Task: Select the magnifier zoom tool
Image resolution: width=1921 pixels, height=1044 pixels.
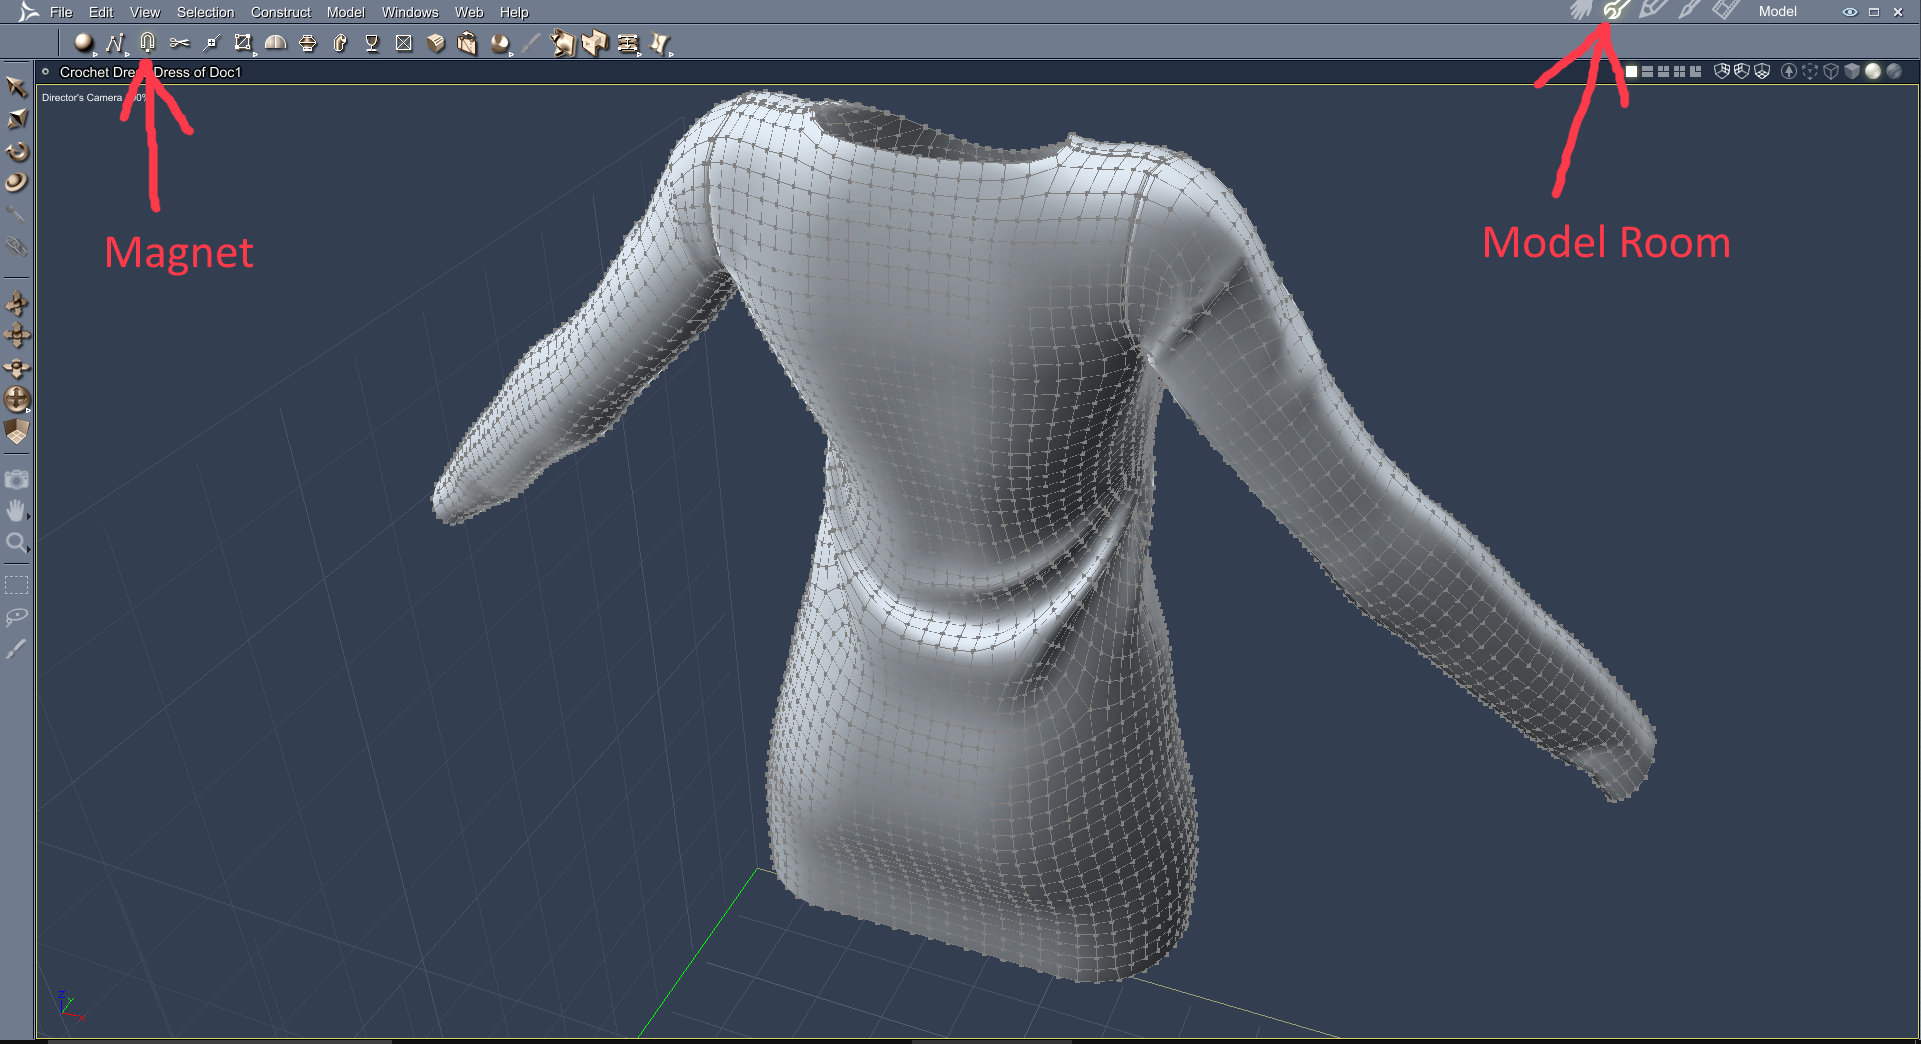Action: tap(16, 543)
